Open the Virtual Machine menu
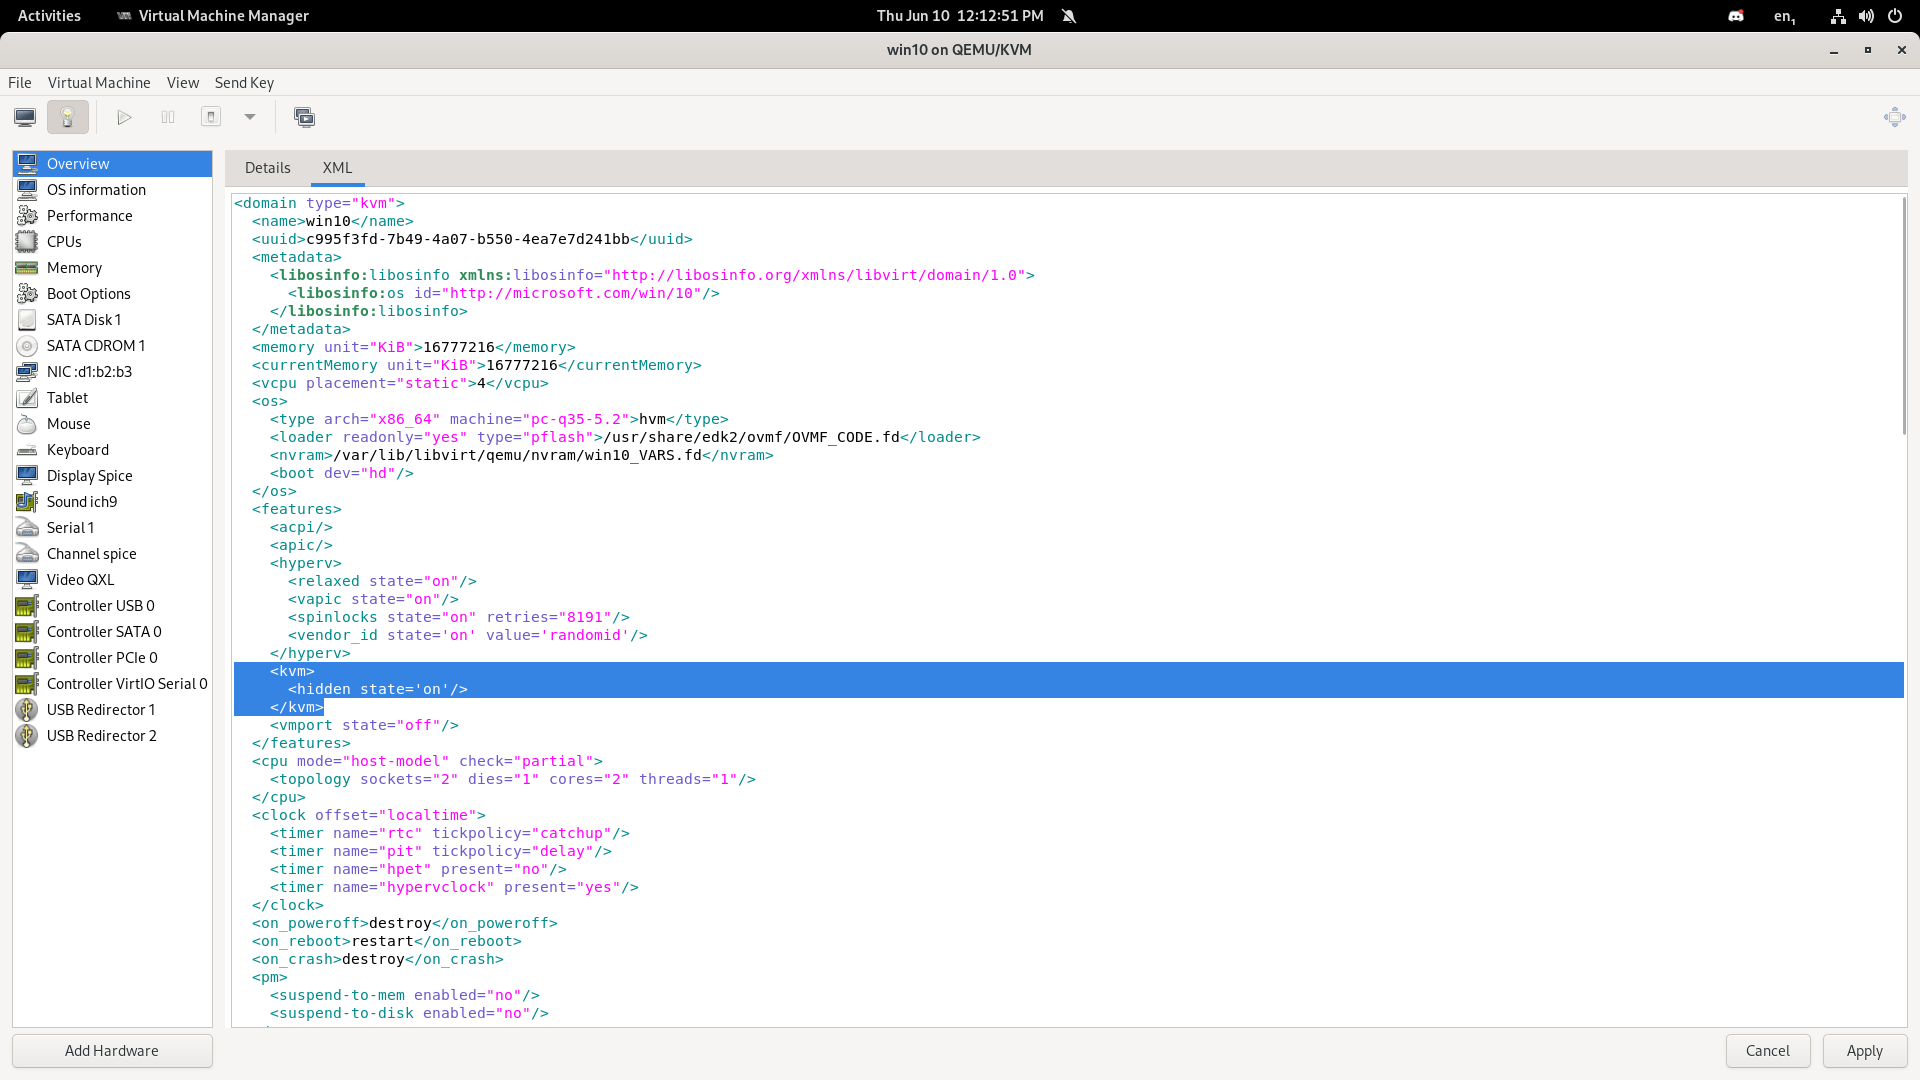Image resolution: width=1920 pixels, height=1080 pixels. (x=99, y=83)
